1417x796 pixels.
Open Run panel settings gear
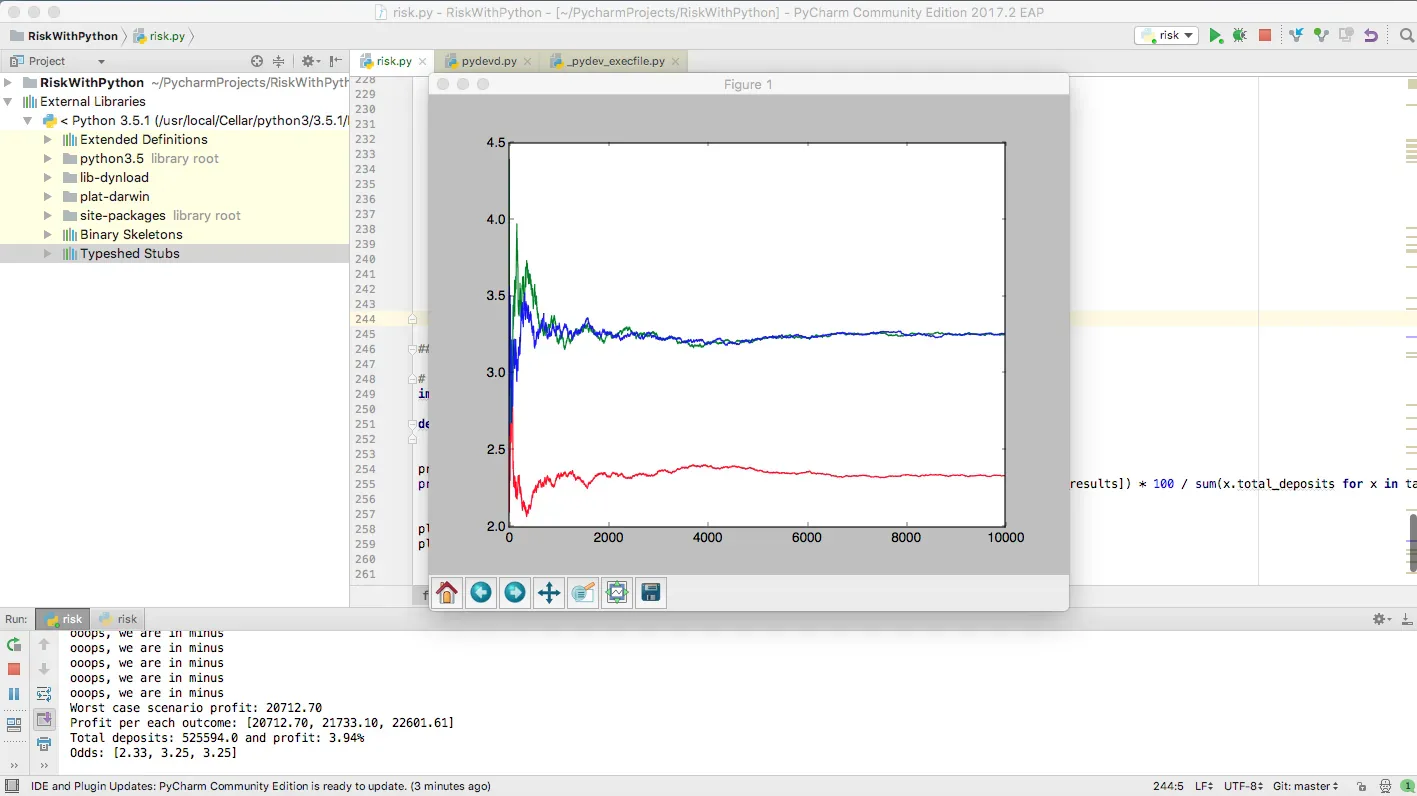click(x=1381, y=619)
